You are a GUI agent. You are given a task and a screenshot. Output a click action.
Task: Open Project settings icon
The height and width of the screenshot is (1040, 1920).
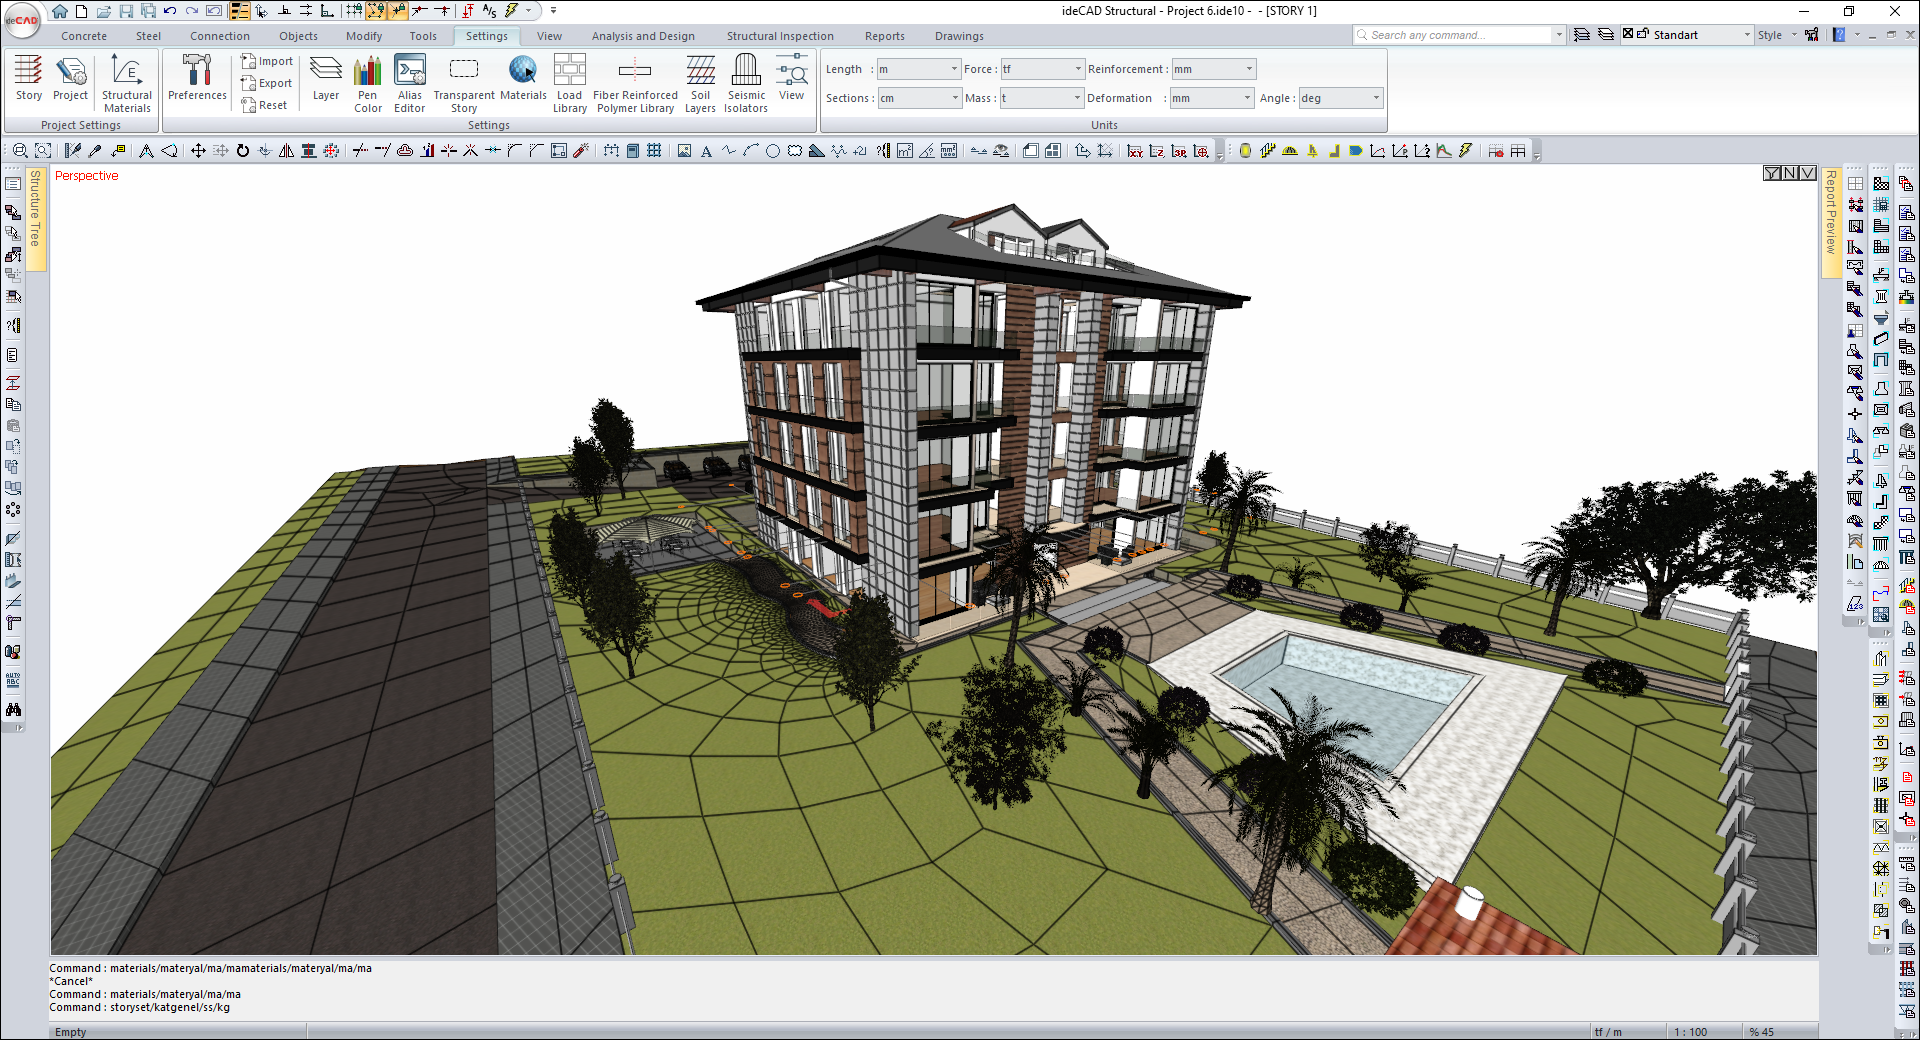point(70,79)
